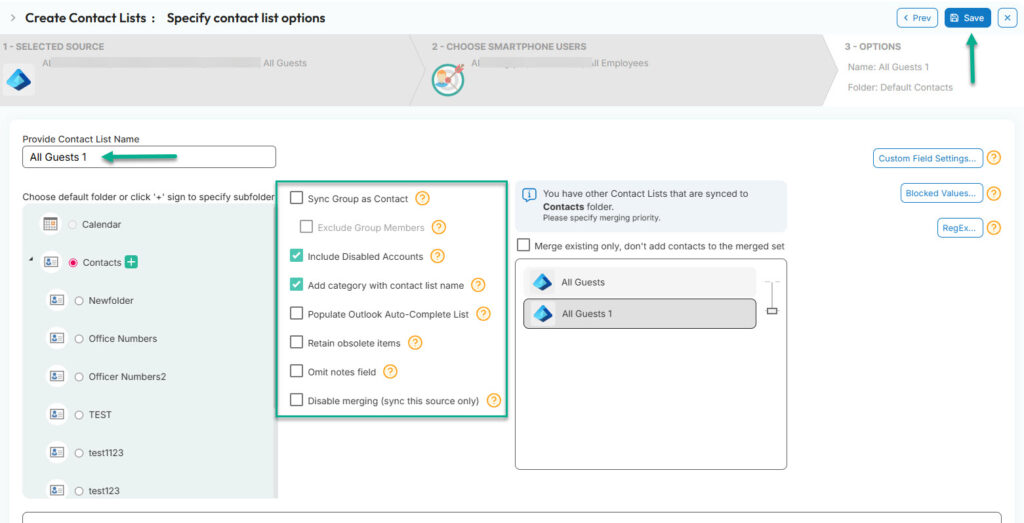Viewport: 1024px width, 523px height.
Task: Open Blocked Values dialog
Action: (941, 193)
